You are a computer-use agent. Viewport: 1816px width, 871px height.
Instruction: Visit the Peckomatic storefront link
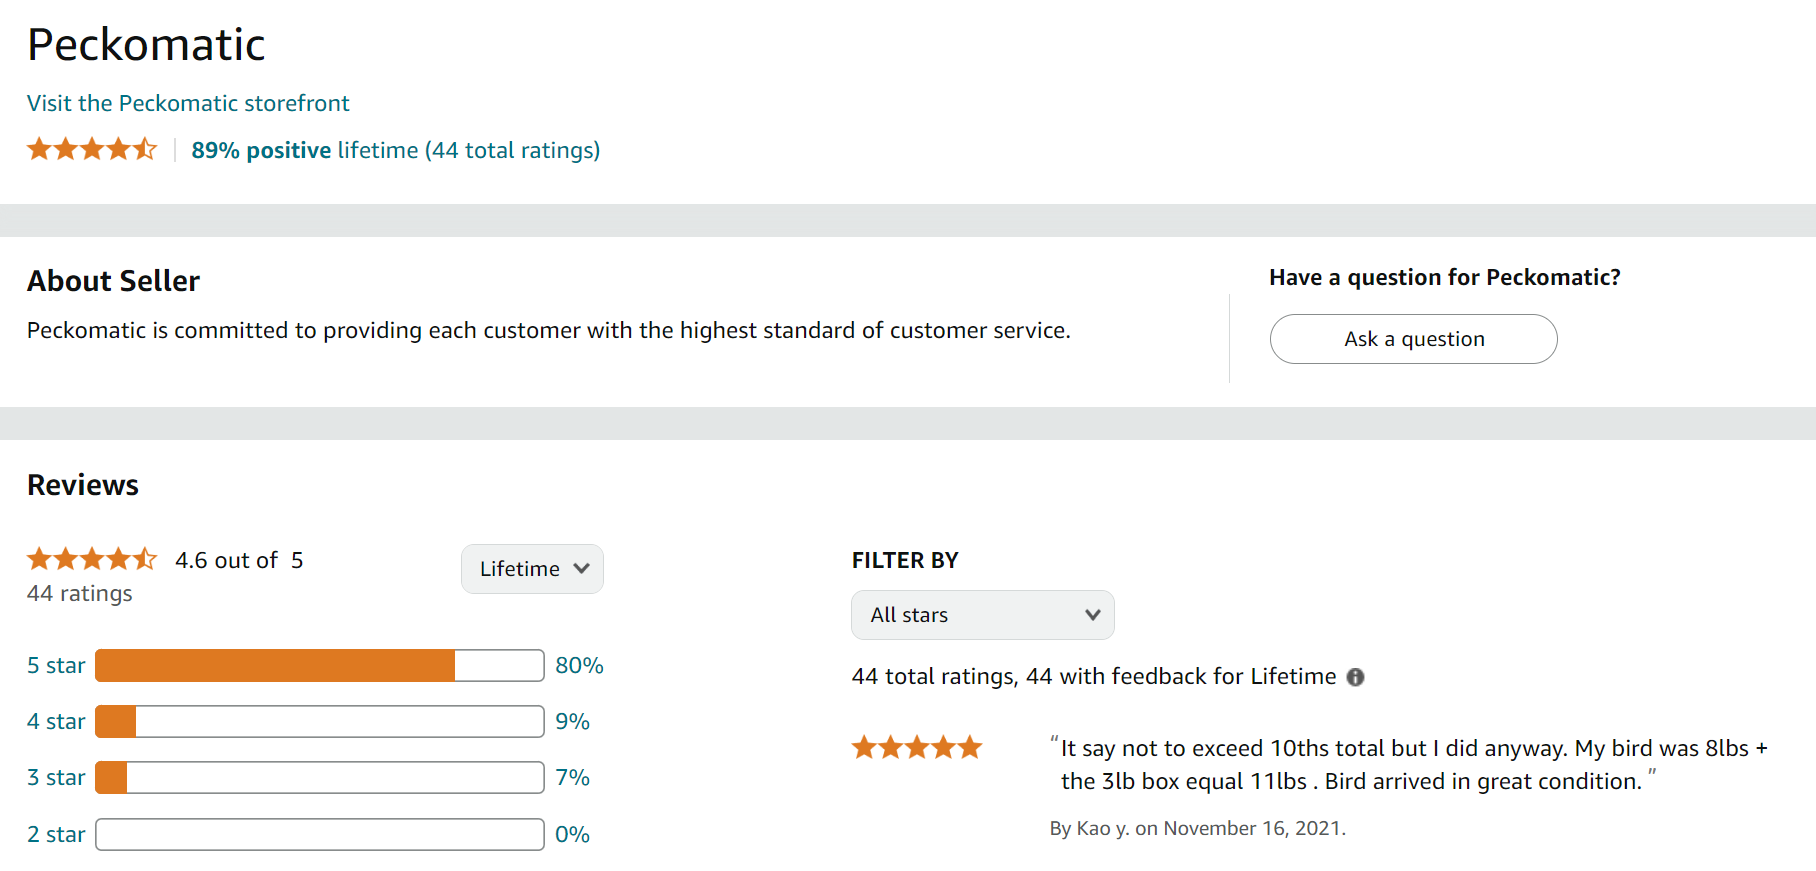pos(188,103)
